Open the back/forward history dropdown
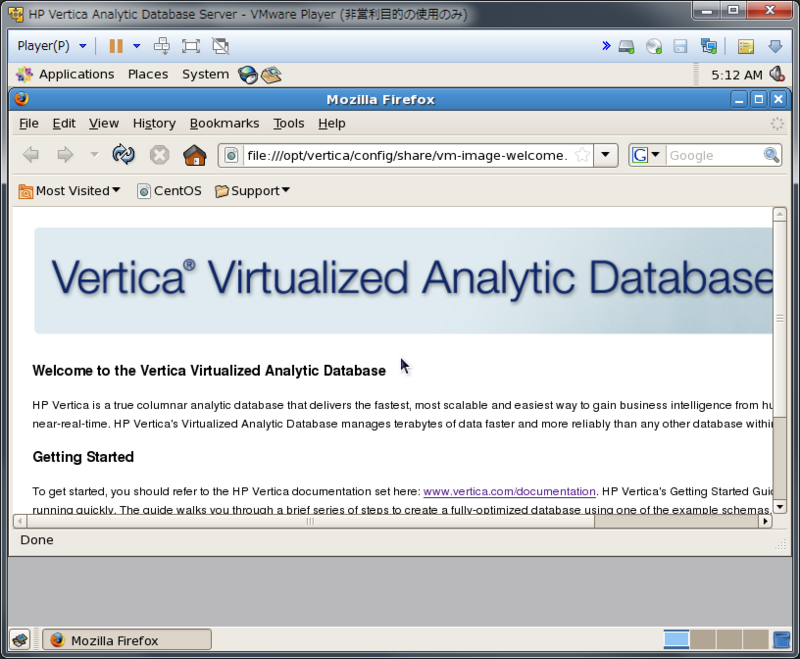The image size is (800, 659). [x=94, y=154]
